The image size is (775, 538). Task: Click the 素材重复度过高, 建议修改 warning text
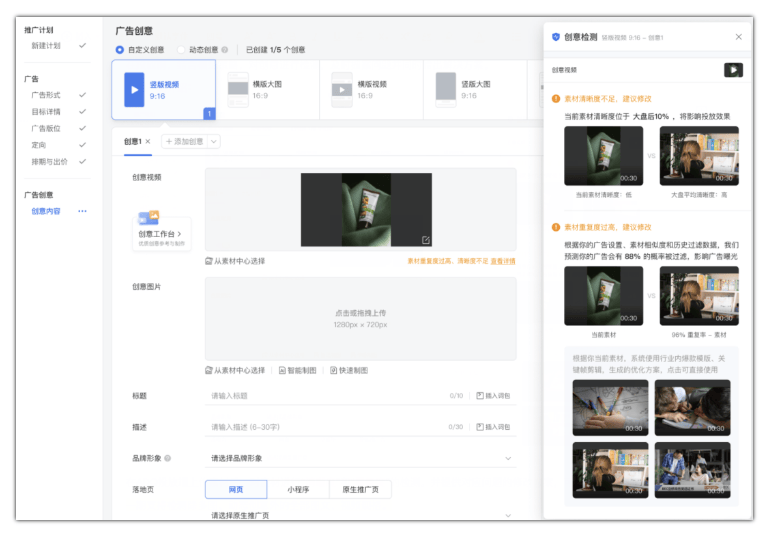tap(608, 227)
